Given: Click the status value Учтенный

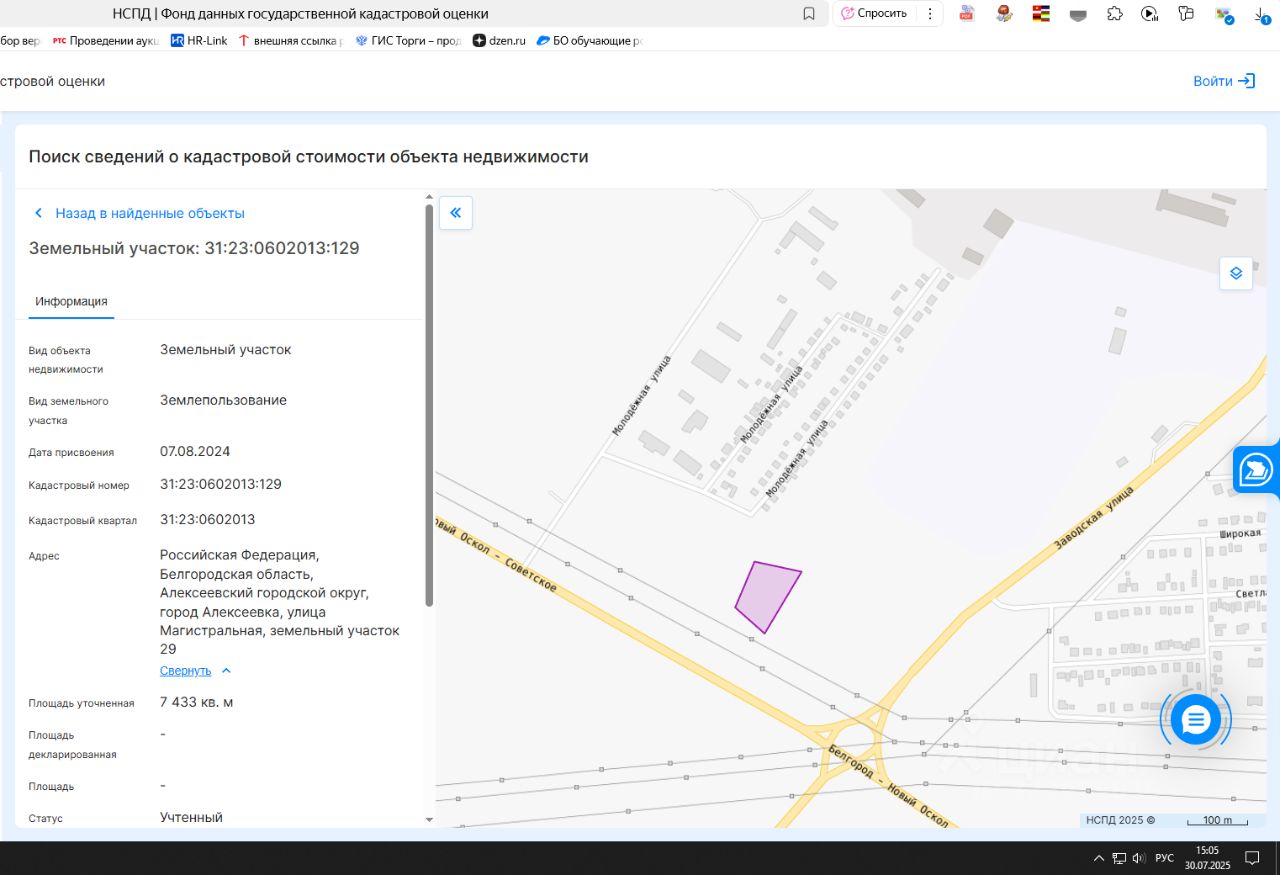Looking at the screenshot, I should (191, 817).
